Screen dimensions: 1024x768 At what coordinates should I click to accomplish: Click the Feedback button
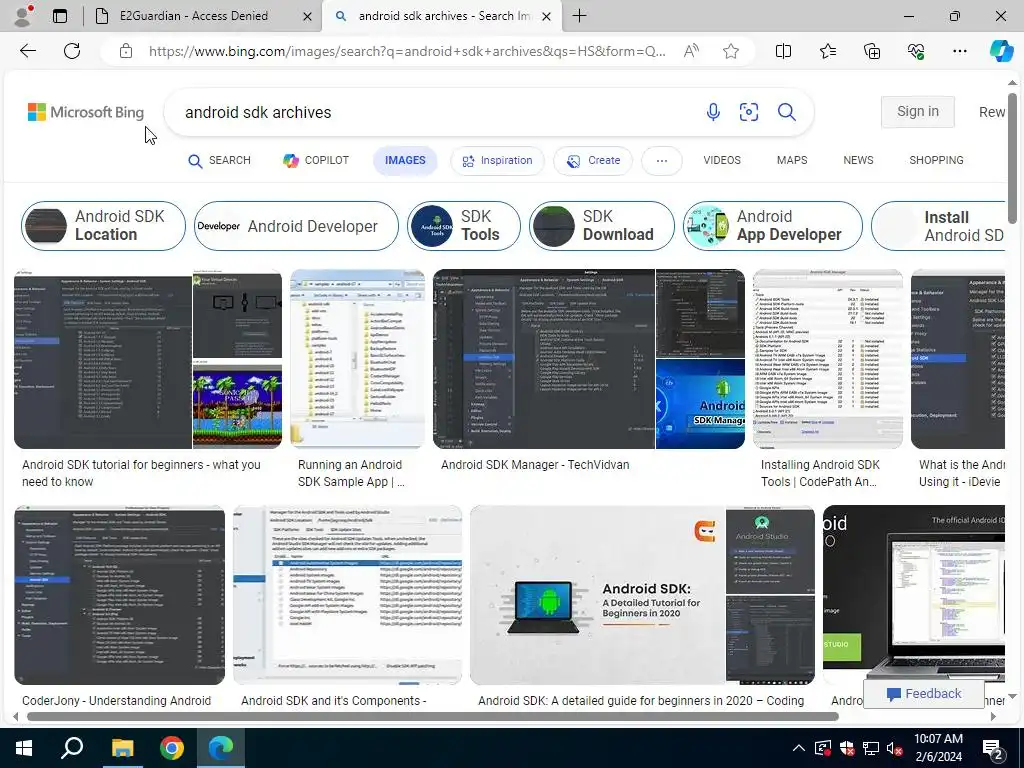pos(923,694)
